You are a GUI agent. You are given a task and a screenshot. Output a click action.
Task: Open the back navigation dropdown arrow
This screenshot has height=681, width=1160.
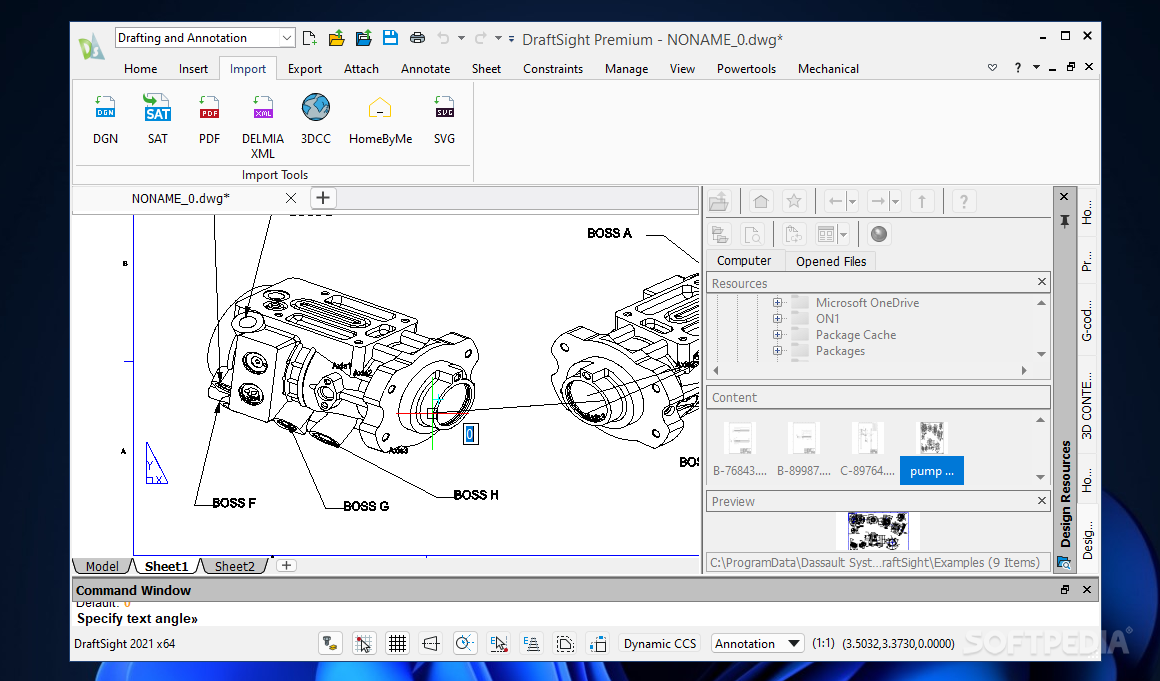pos(852,201)
